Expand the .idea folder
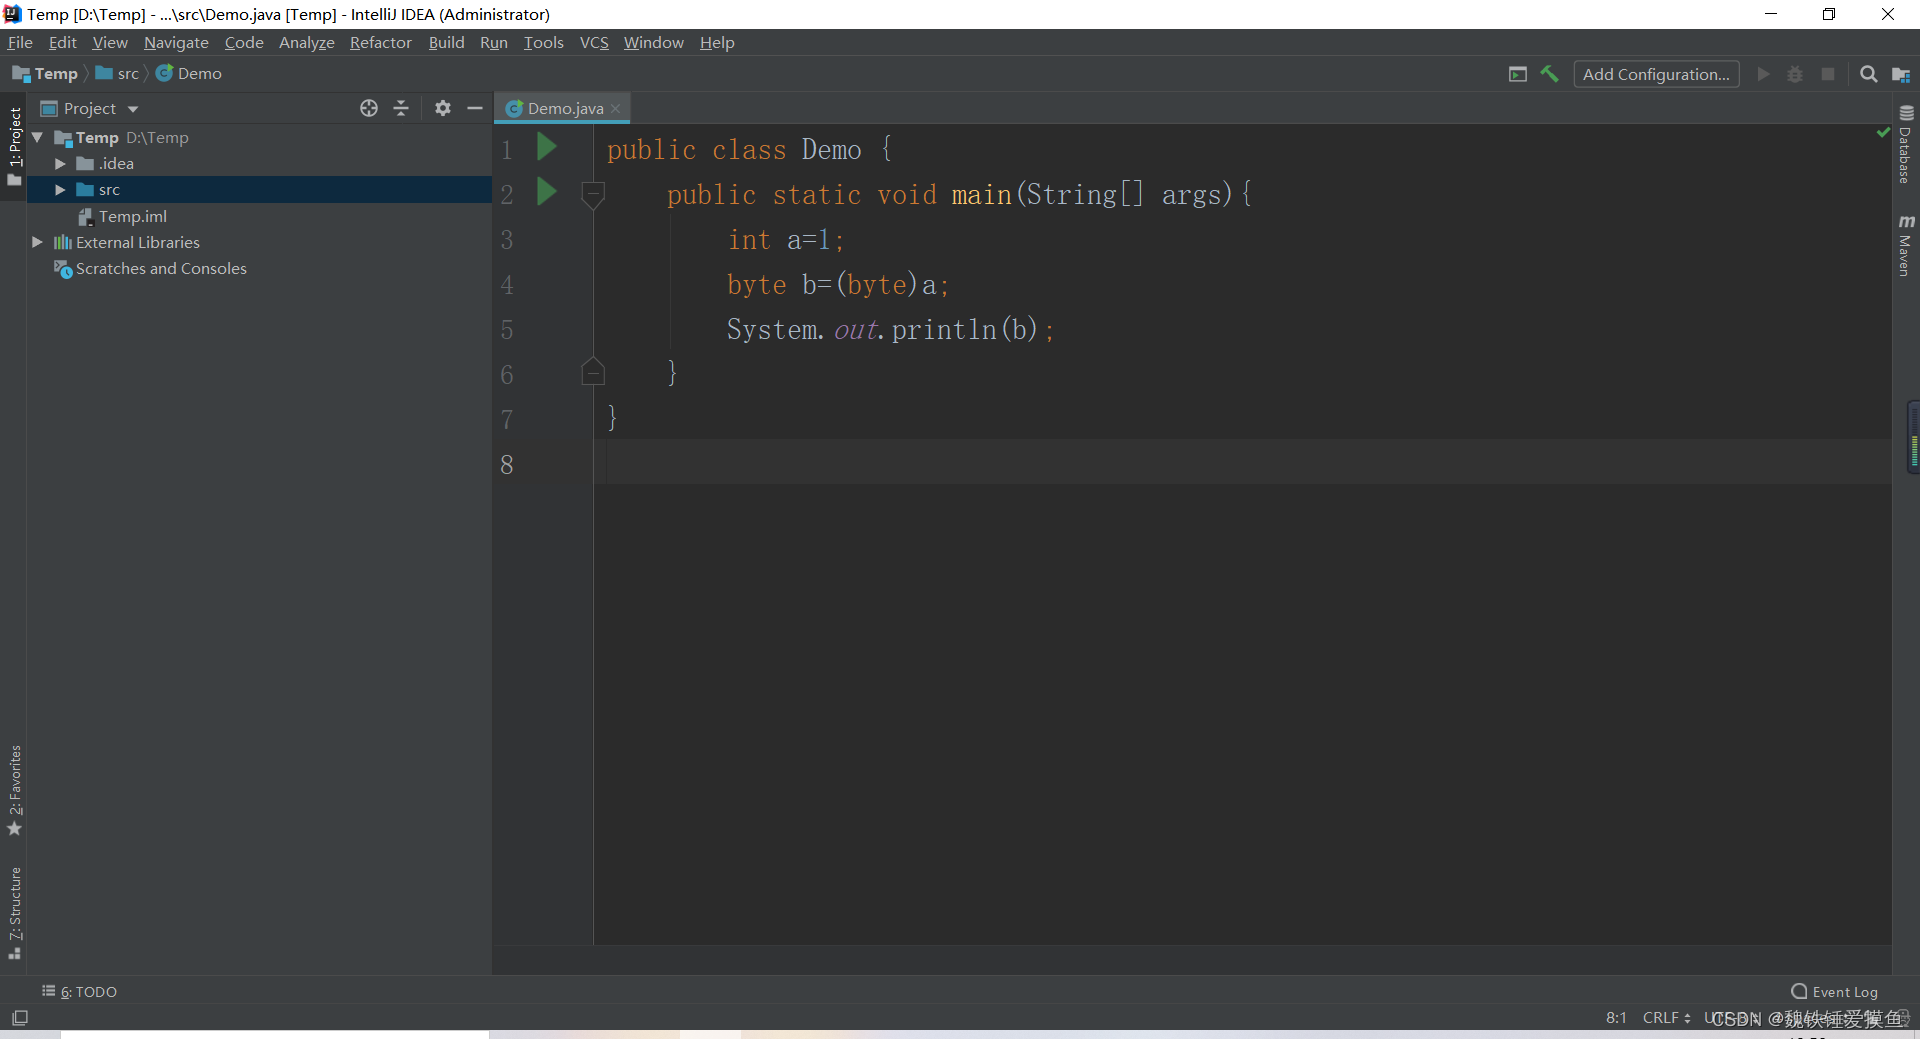The image size is (1920, 1039). click(60, 163)
